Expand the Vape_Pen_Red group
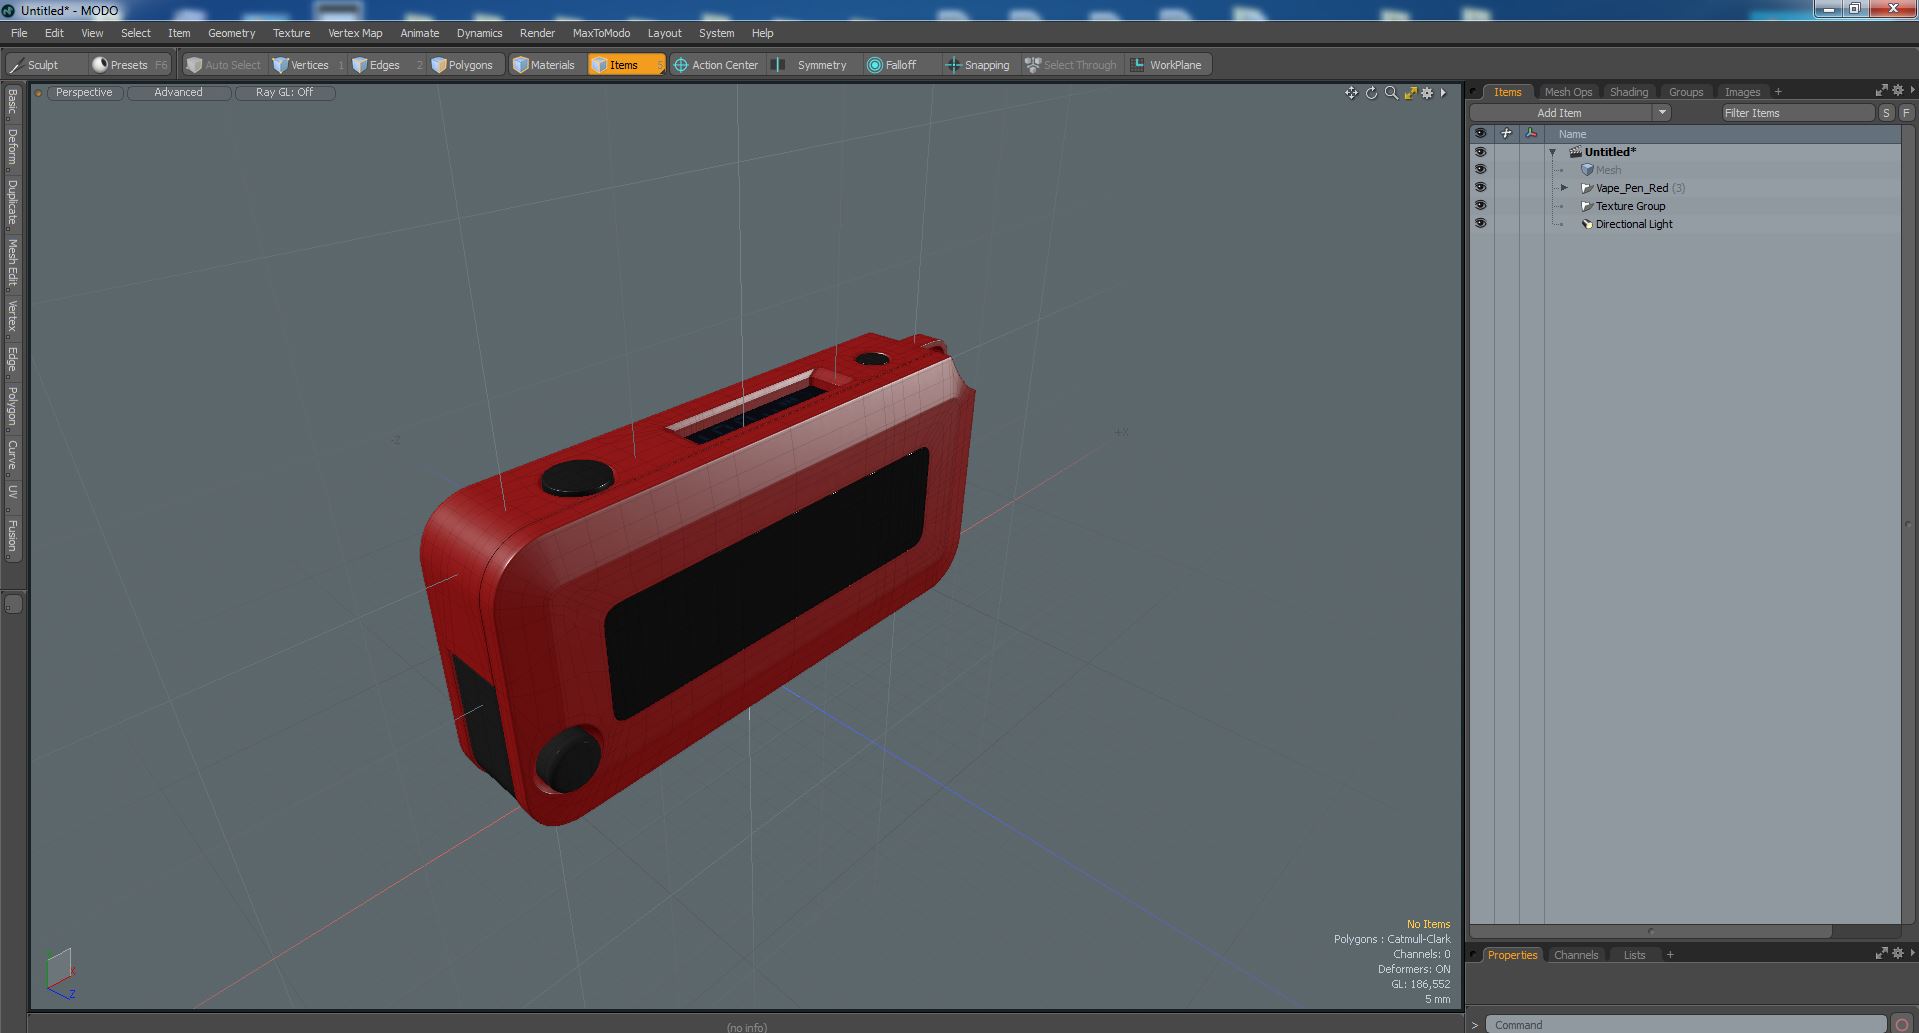The image size is (1919, 1033). (x=1565, y=188)
